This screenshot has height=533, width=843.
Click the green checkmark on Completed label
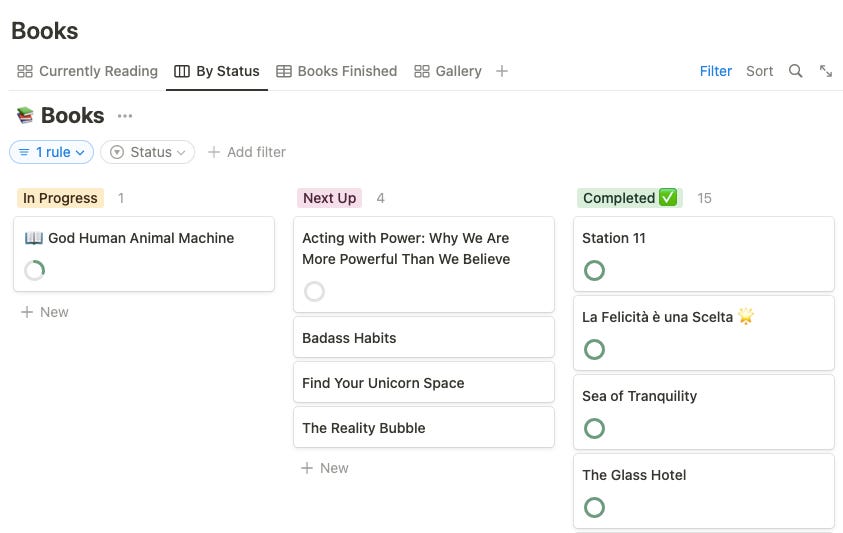pyautogui.click(x=668, y=197)
